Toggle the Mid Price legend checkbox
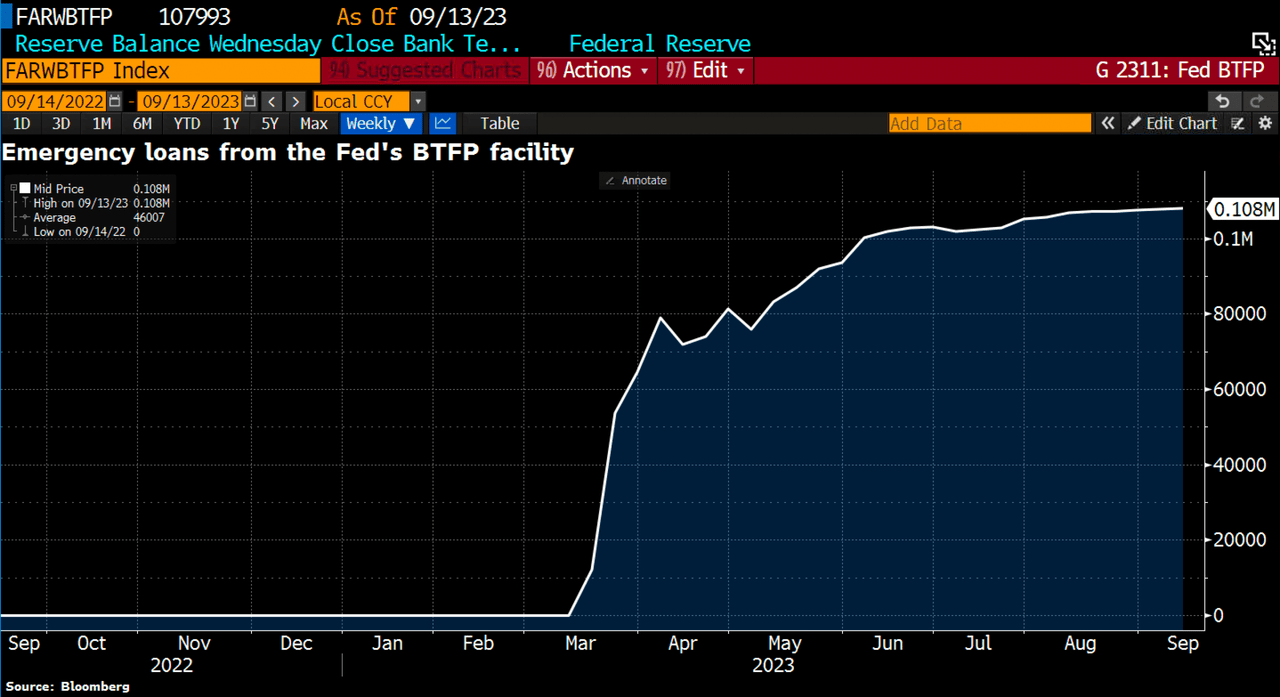Screen dimensions: 1280x697 pos(25,188)
